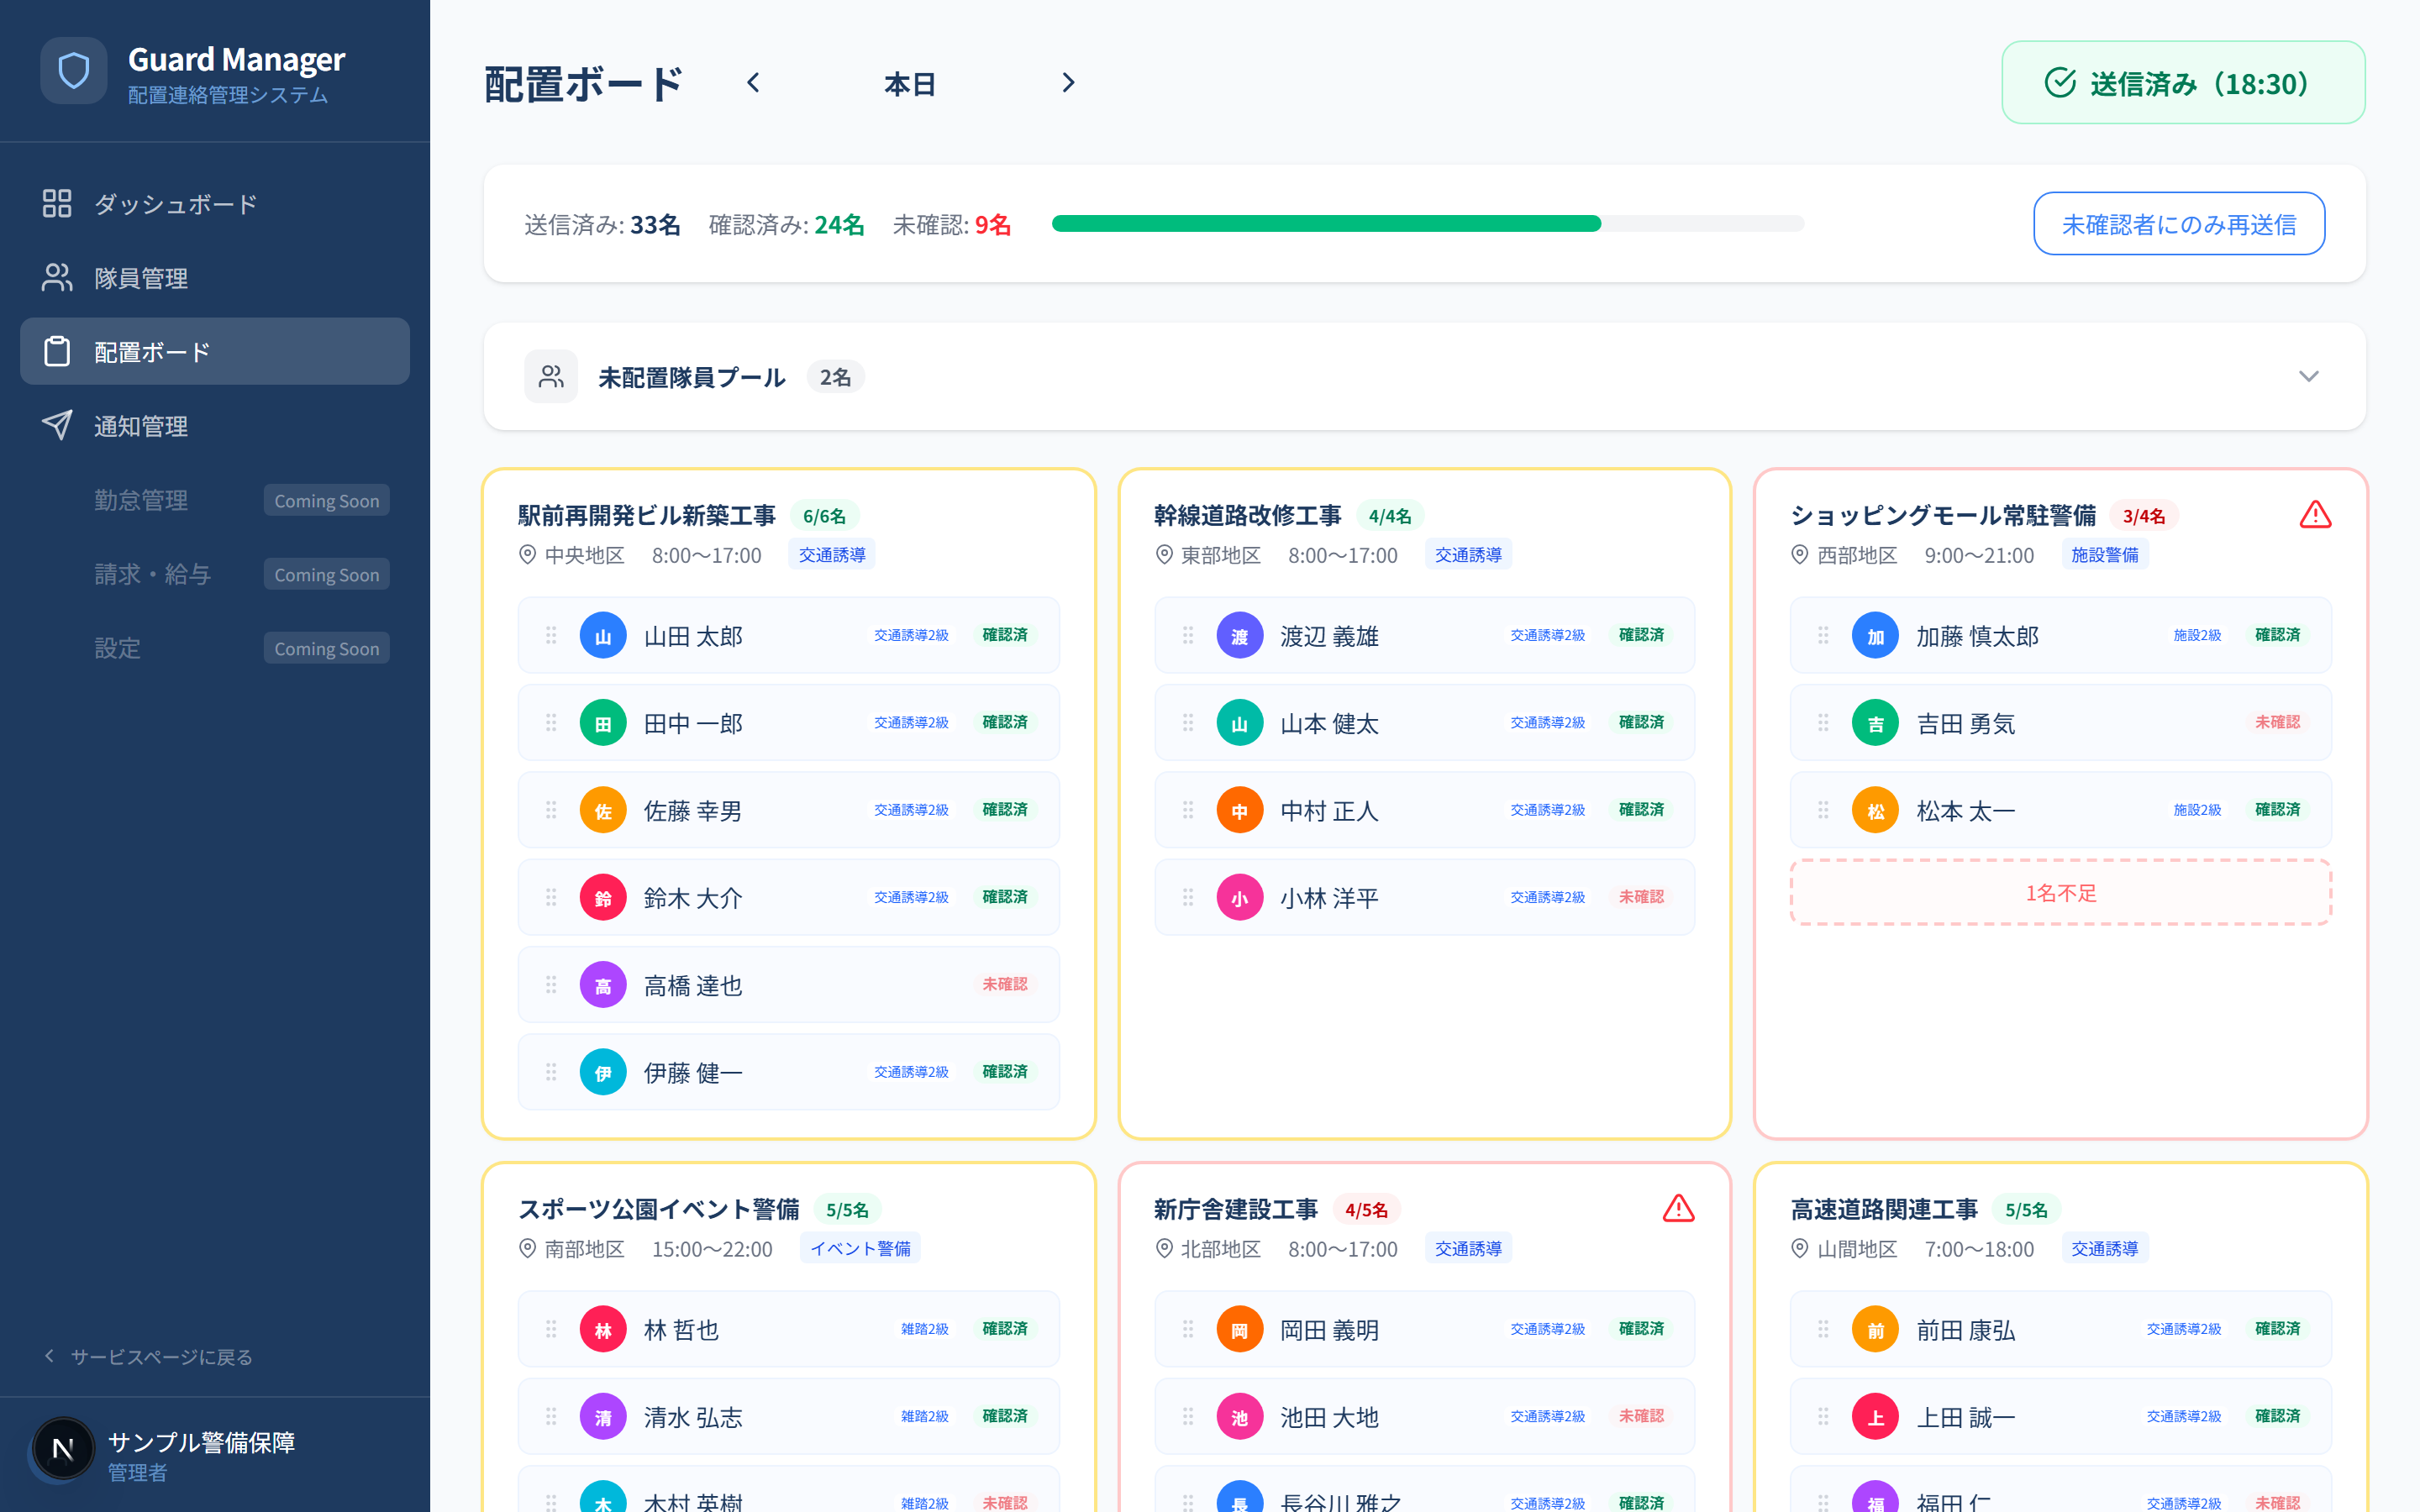Click 未確認 status on 小林 洋平
The height and width of the screenshot is (1512, 2420).
pos(1641,898)
